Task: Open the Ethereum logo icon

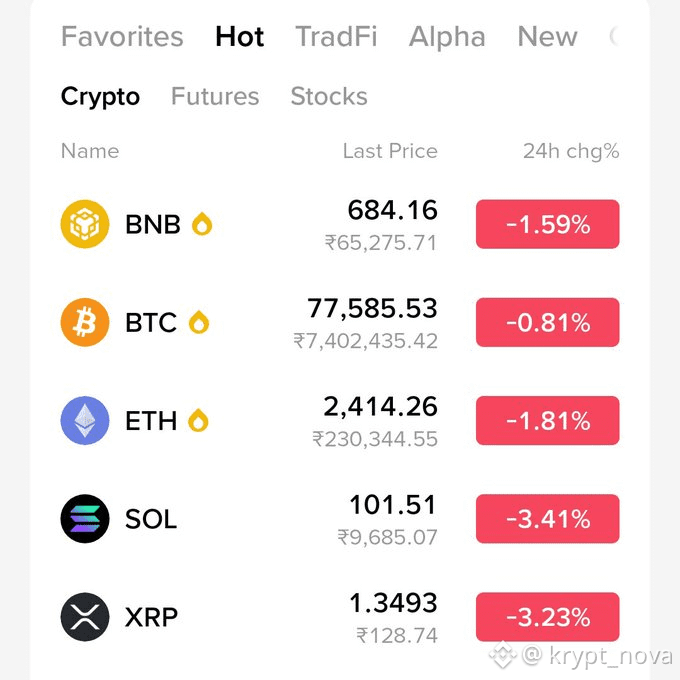Action: pos(85,420)
